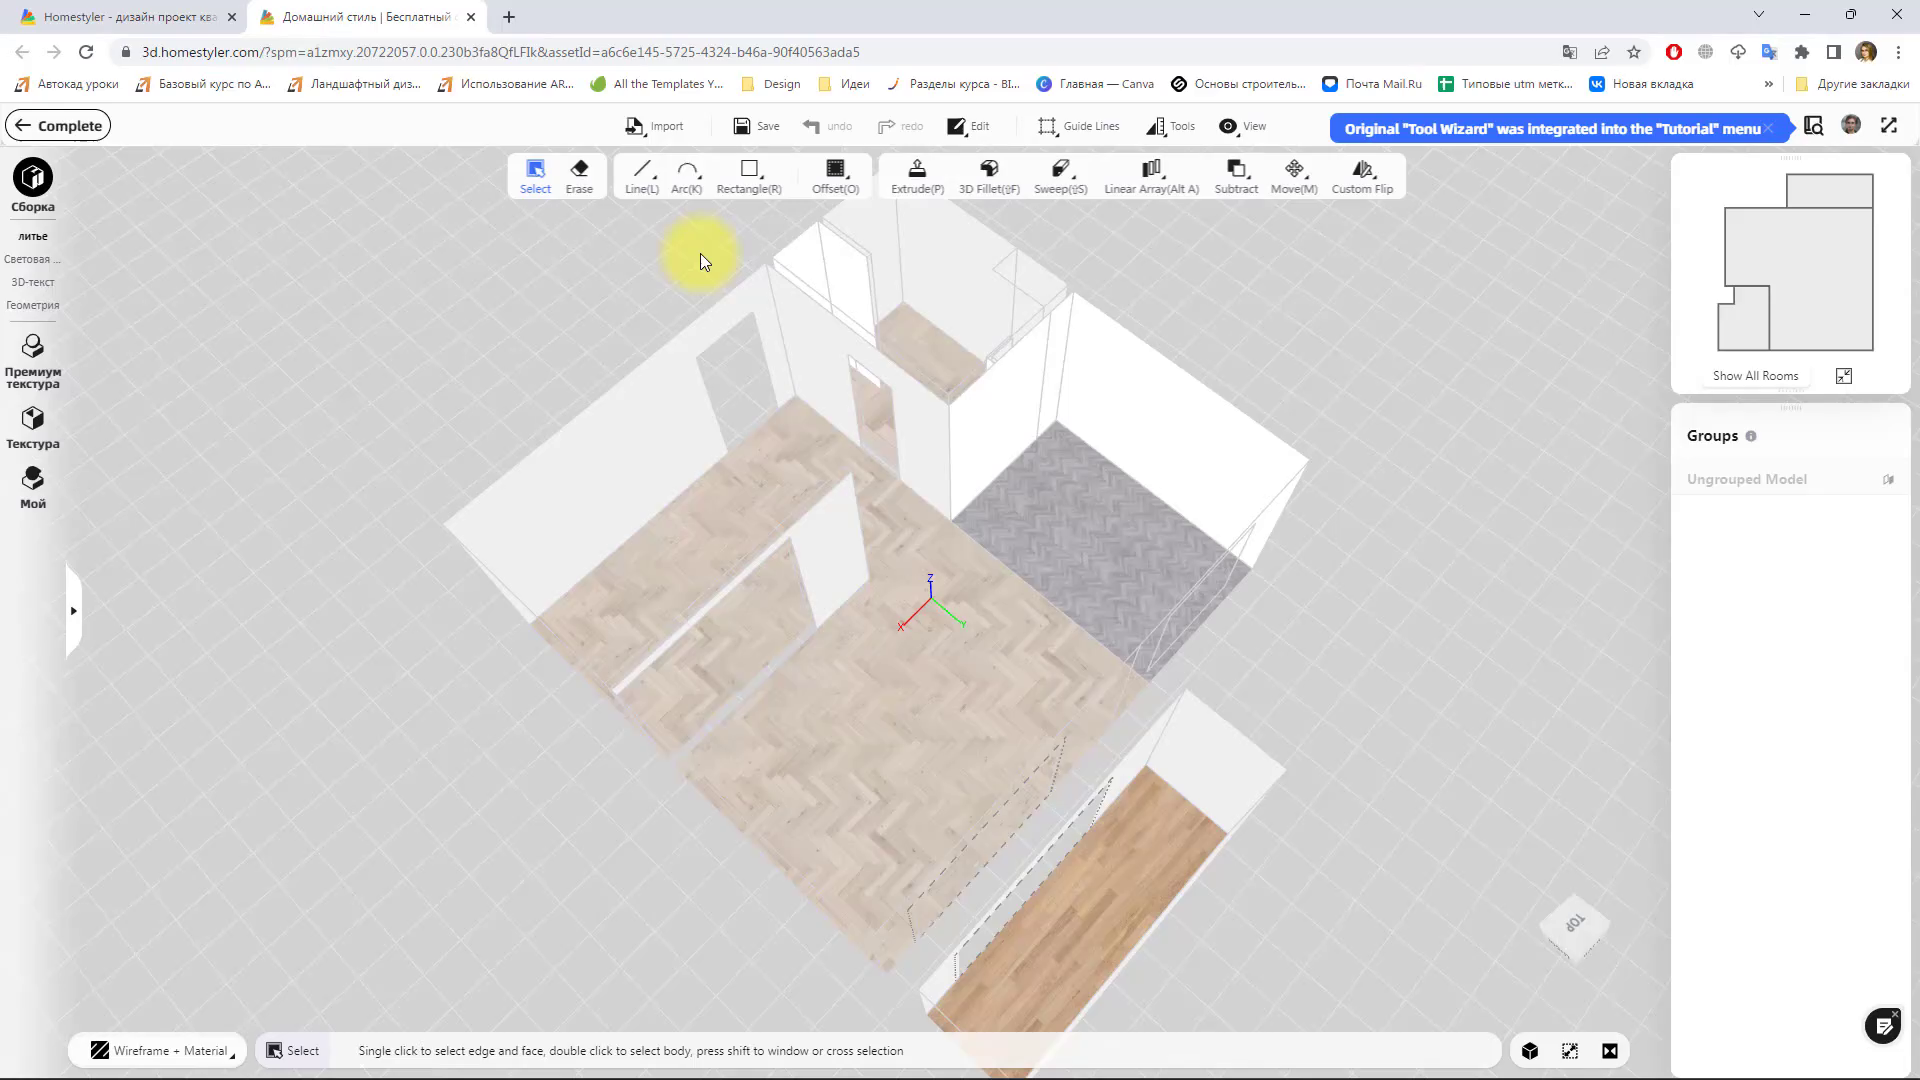Toggle fullscreen mode icon at top right
Screen dimensions: 1920x1080
pyautogui.click(x=1889, y=125)
